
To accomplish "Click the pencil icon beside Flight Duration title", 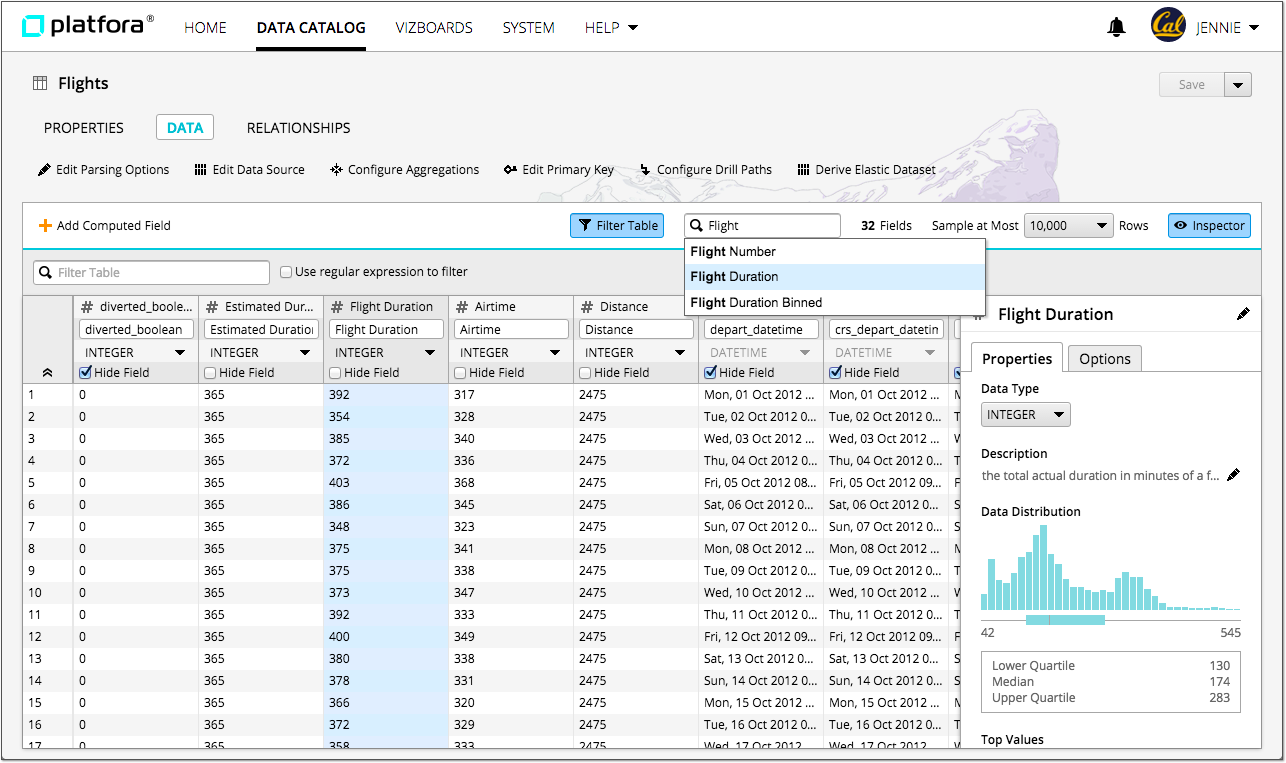I will coord(1243,314).
